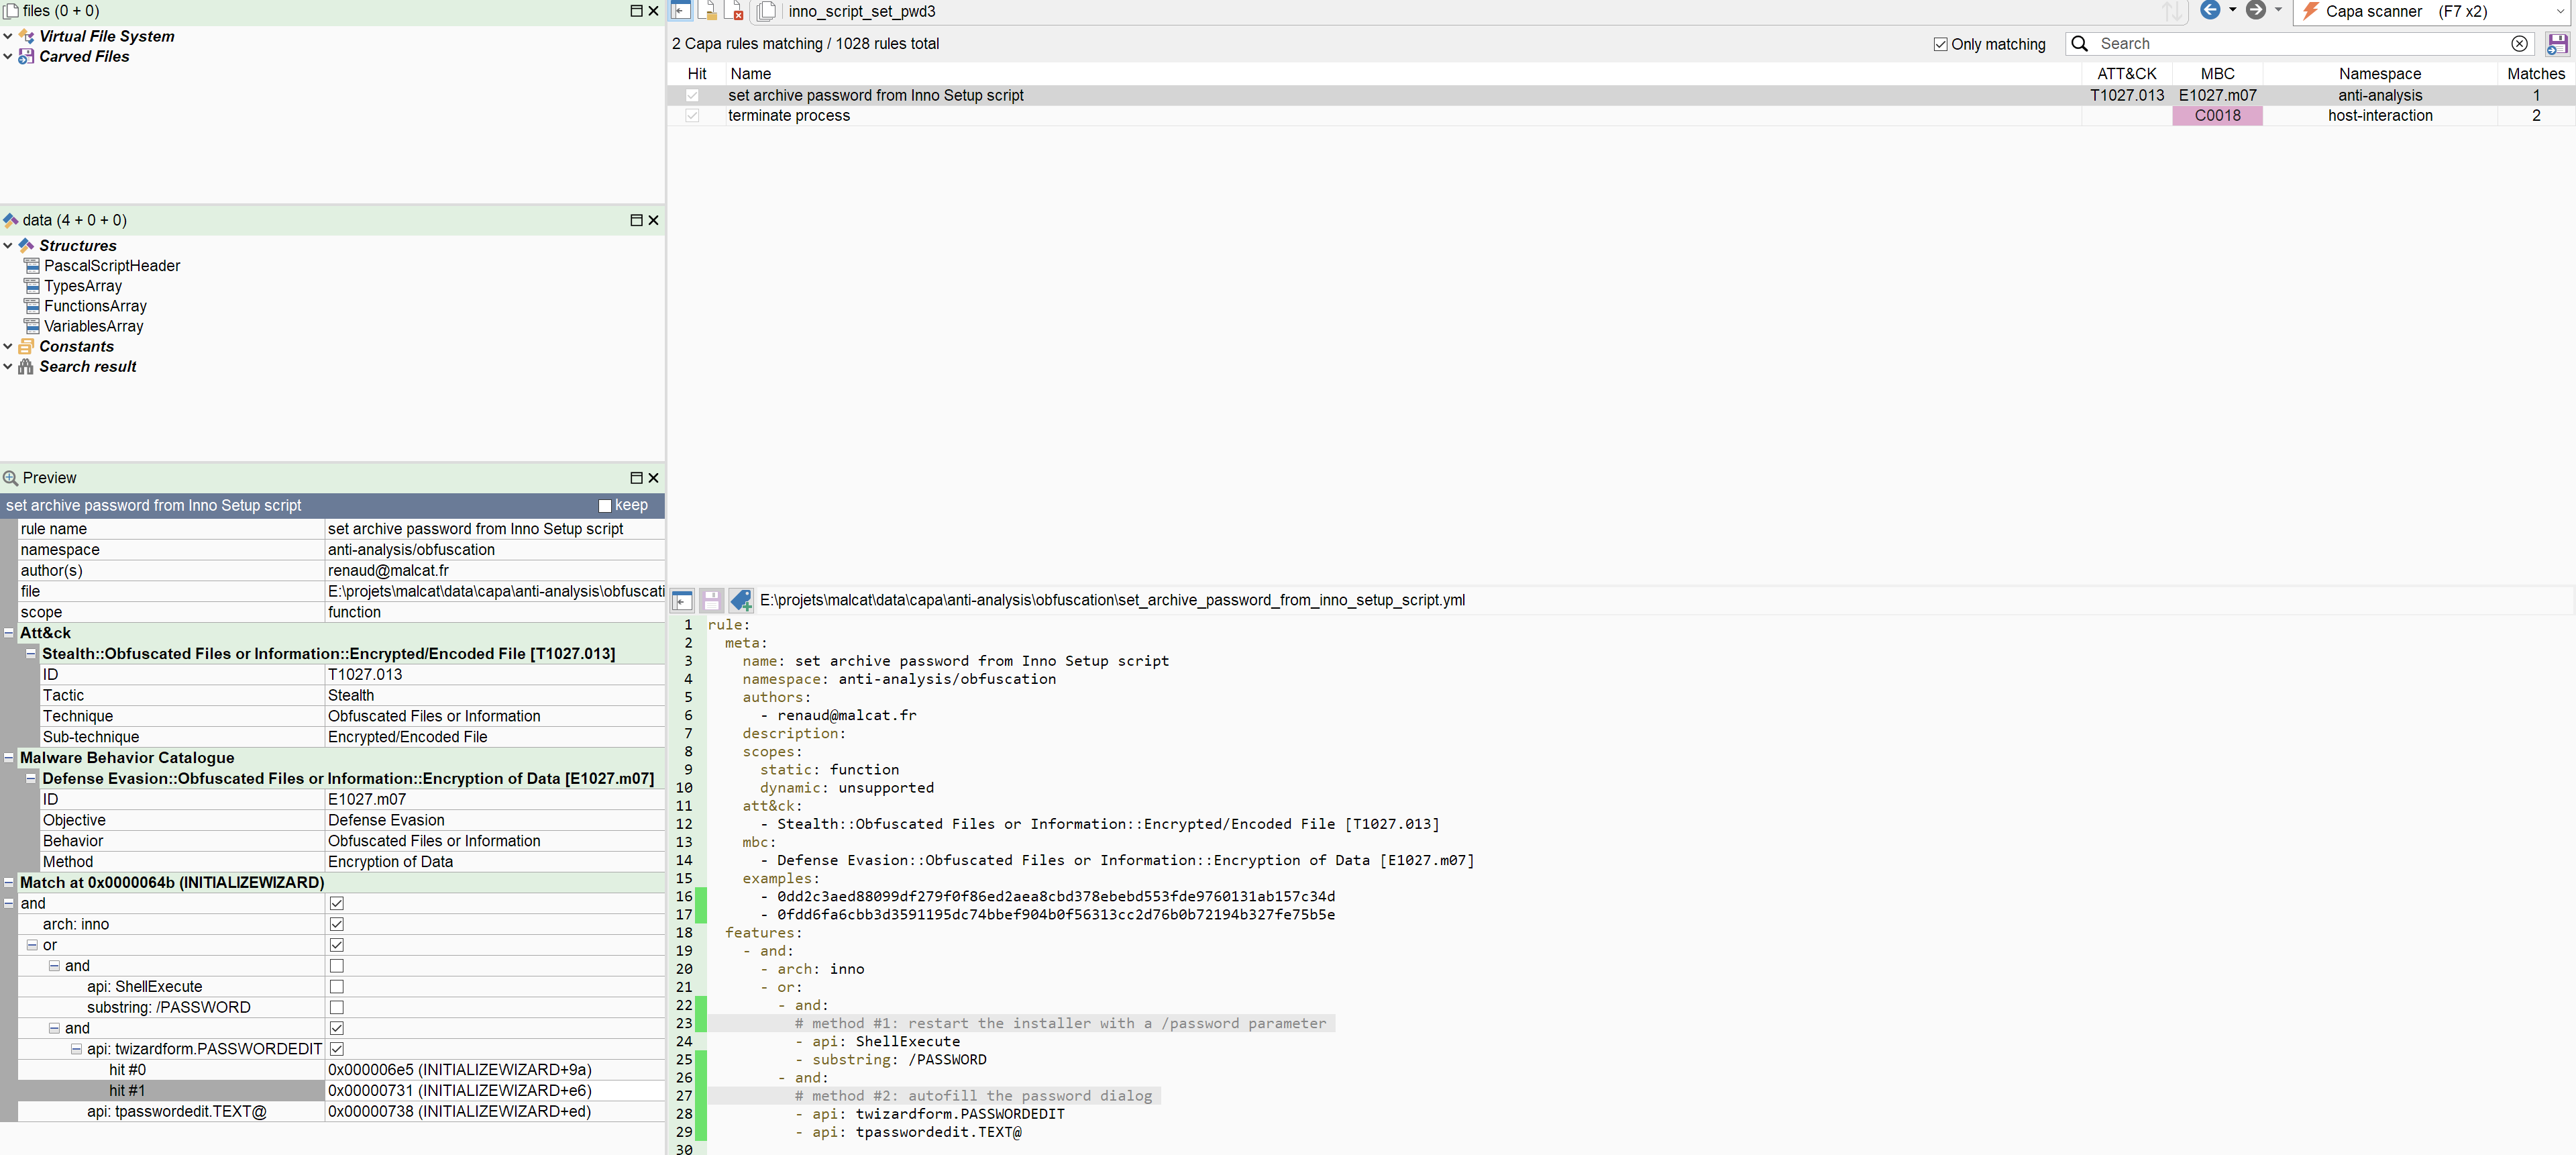Viewport: 2576px width, 1155px height.
Task: Click the rules Search field
Action: click(2300, 44)
